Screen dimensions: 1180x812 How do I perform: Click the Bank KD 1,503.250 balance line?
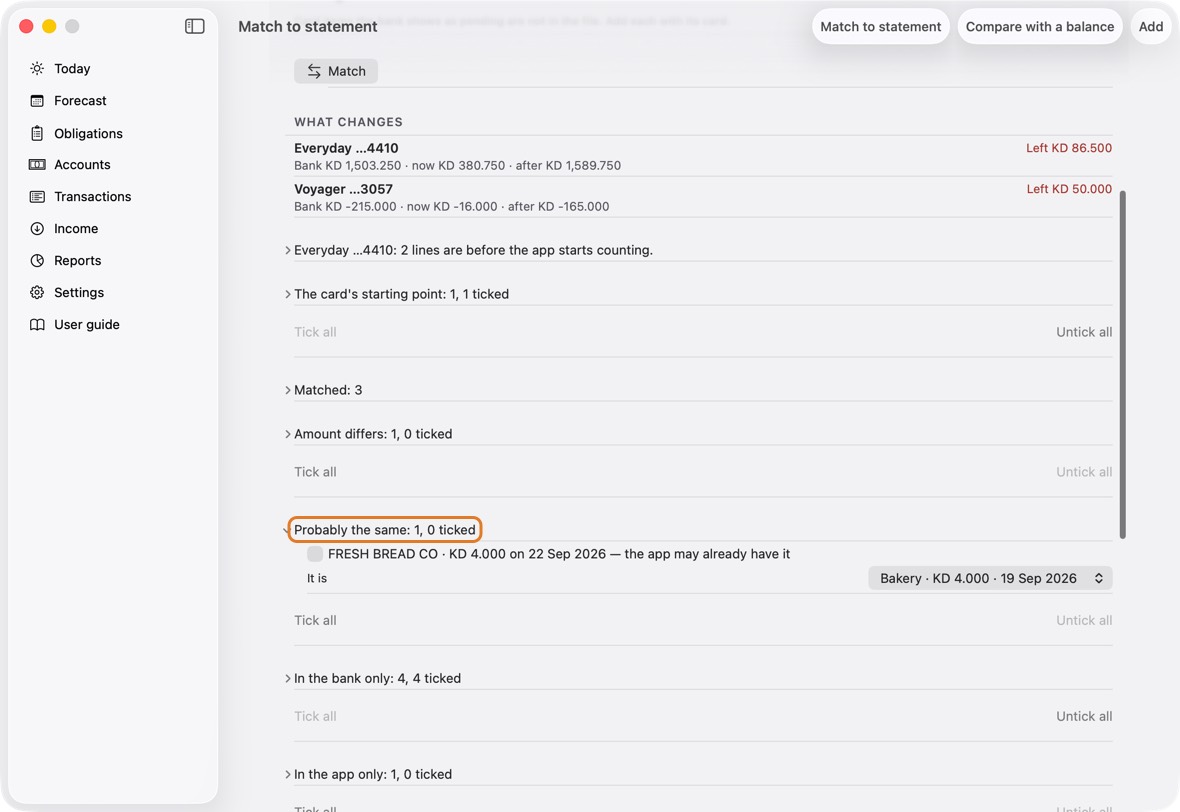tap(458, 166)
